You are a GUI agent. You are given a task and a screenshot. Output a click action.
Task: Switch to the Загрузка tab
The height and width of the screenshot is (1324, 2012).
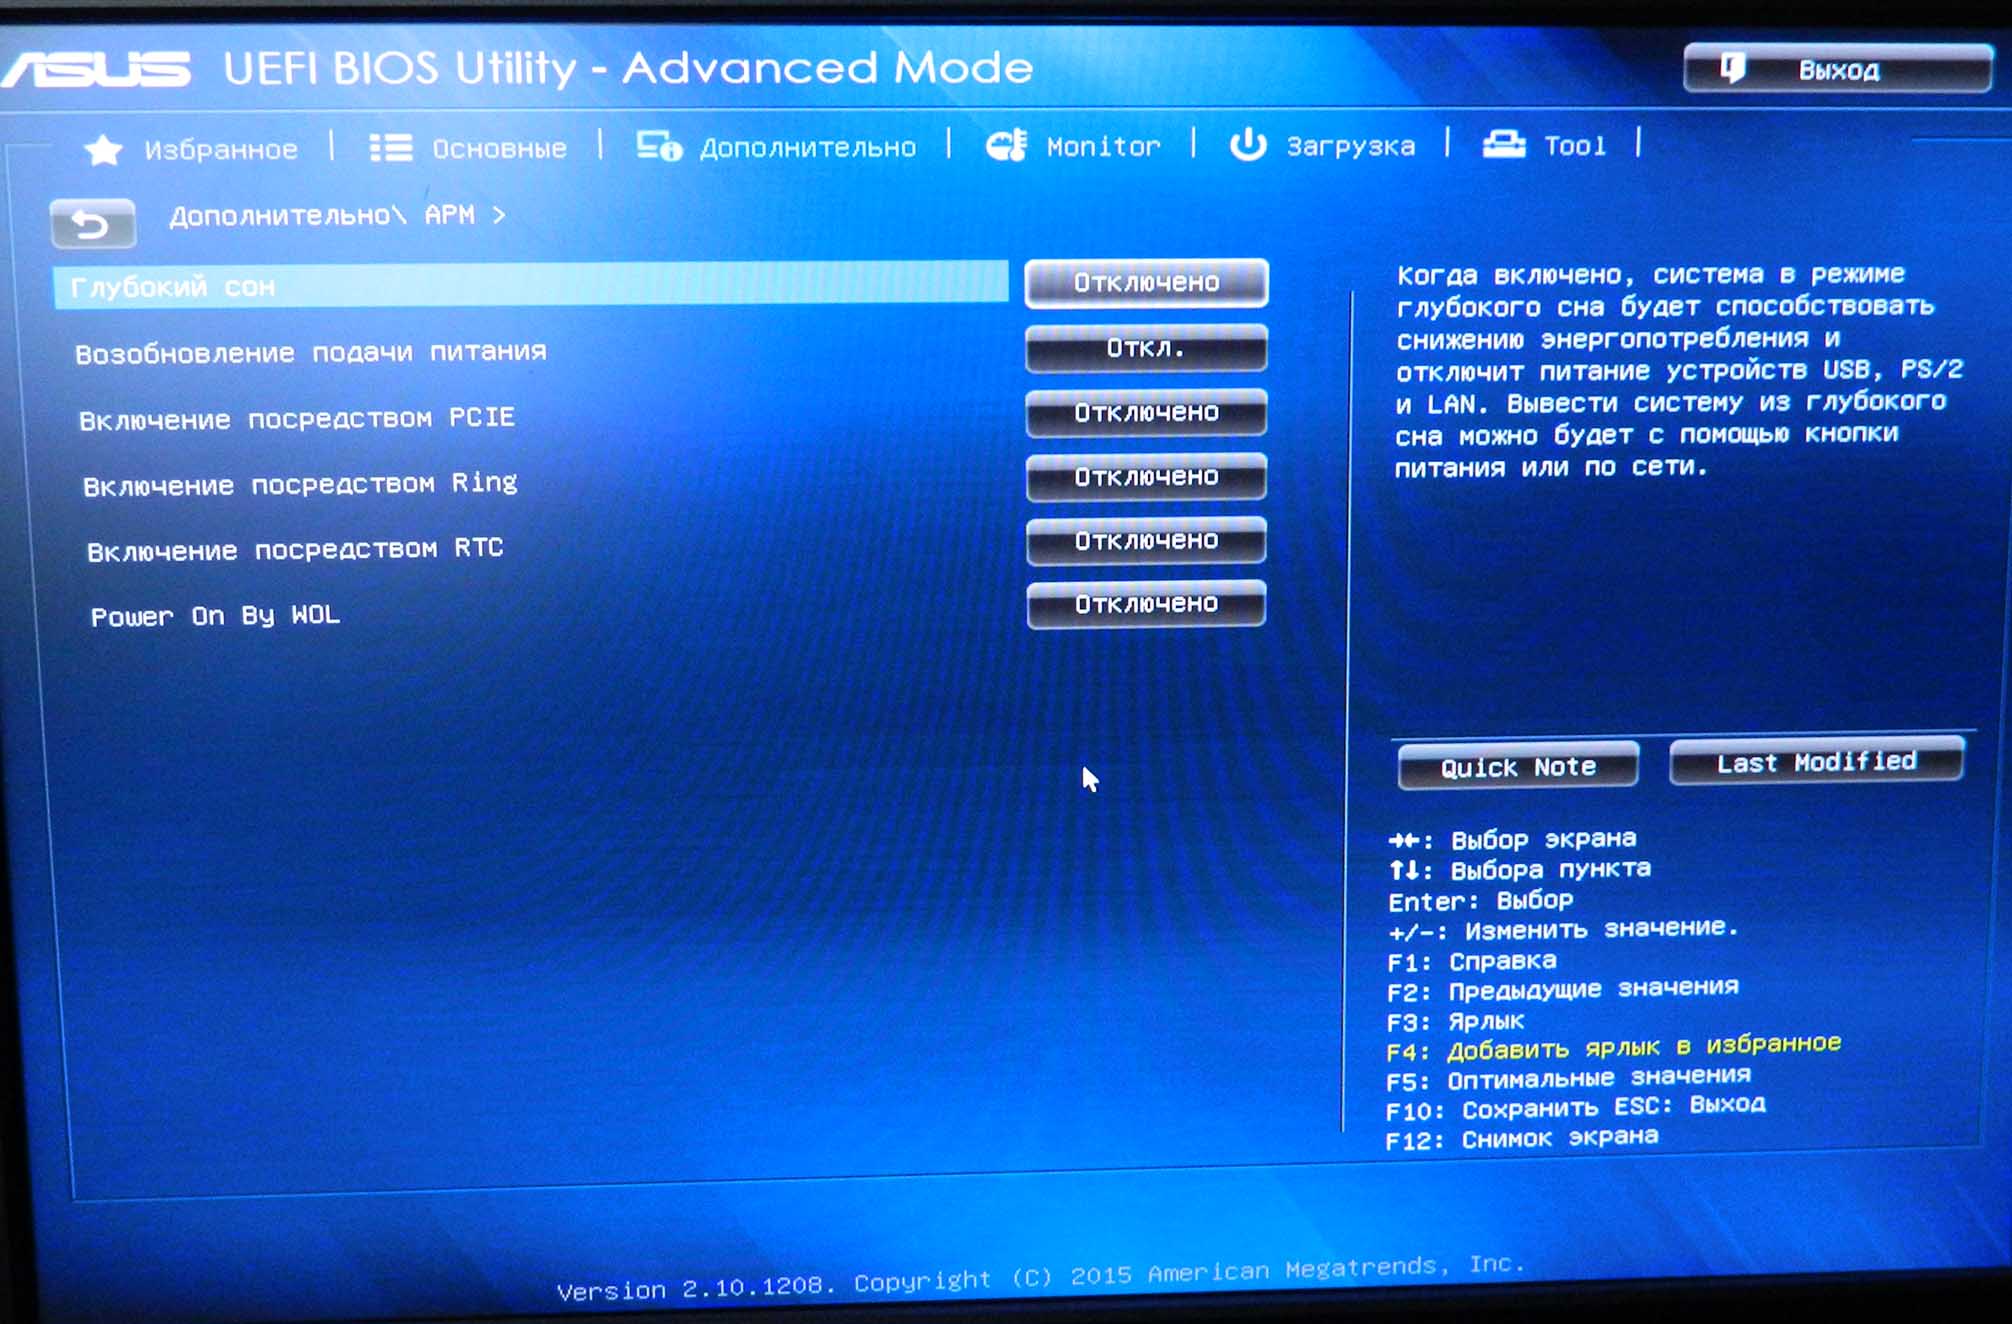(1349, 147)
